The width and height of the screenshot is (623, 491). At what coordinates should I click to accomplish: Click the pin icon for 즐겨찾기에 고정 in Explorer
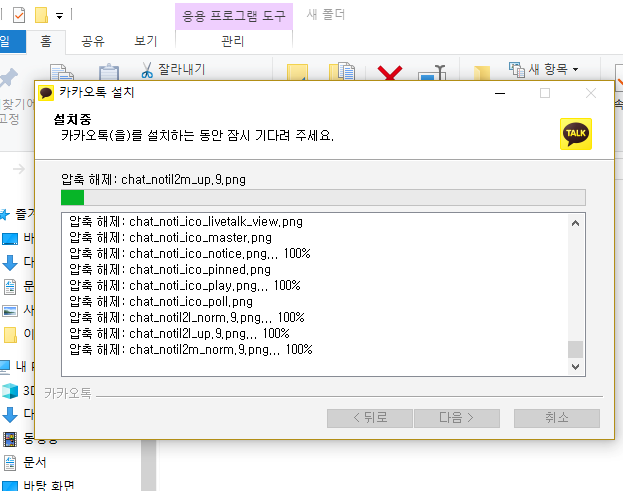click(9, 77)
